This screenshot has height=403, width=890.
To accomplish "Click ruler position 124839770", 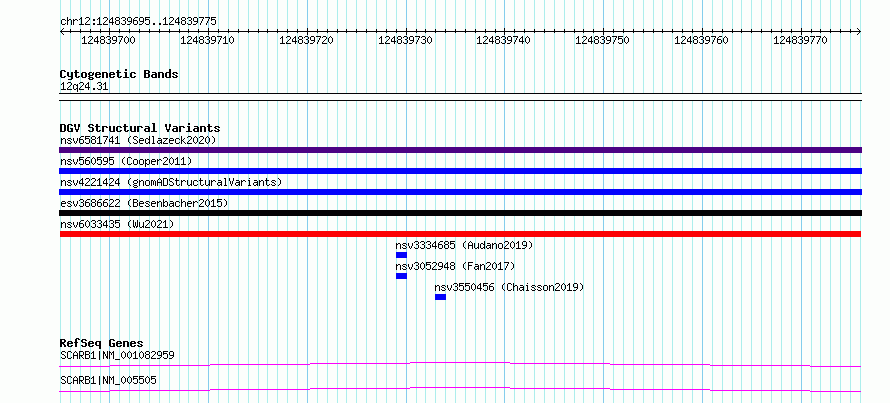I will pyautogui.click(x=800, y=40).
